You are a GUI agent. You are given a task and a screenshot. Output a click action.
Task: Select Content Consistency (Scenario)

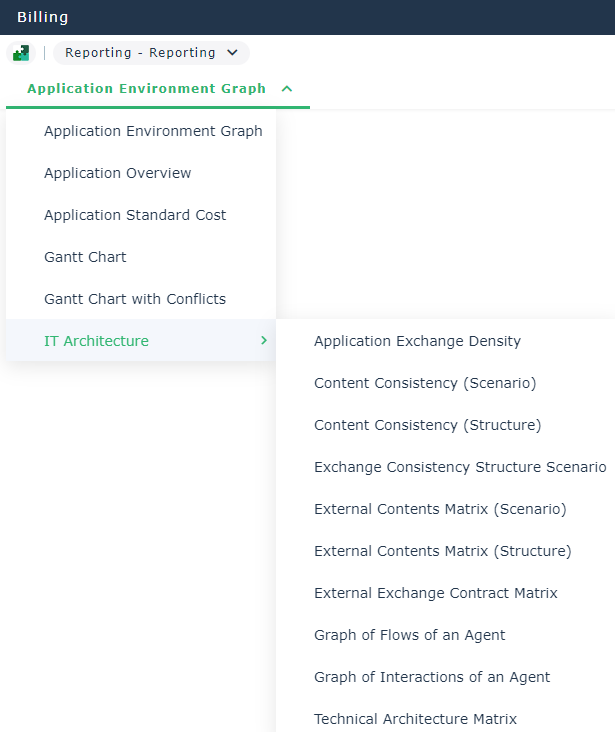coord(425,383)
